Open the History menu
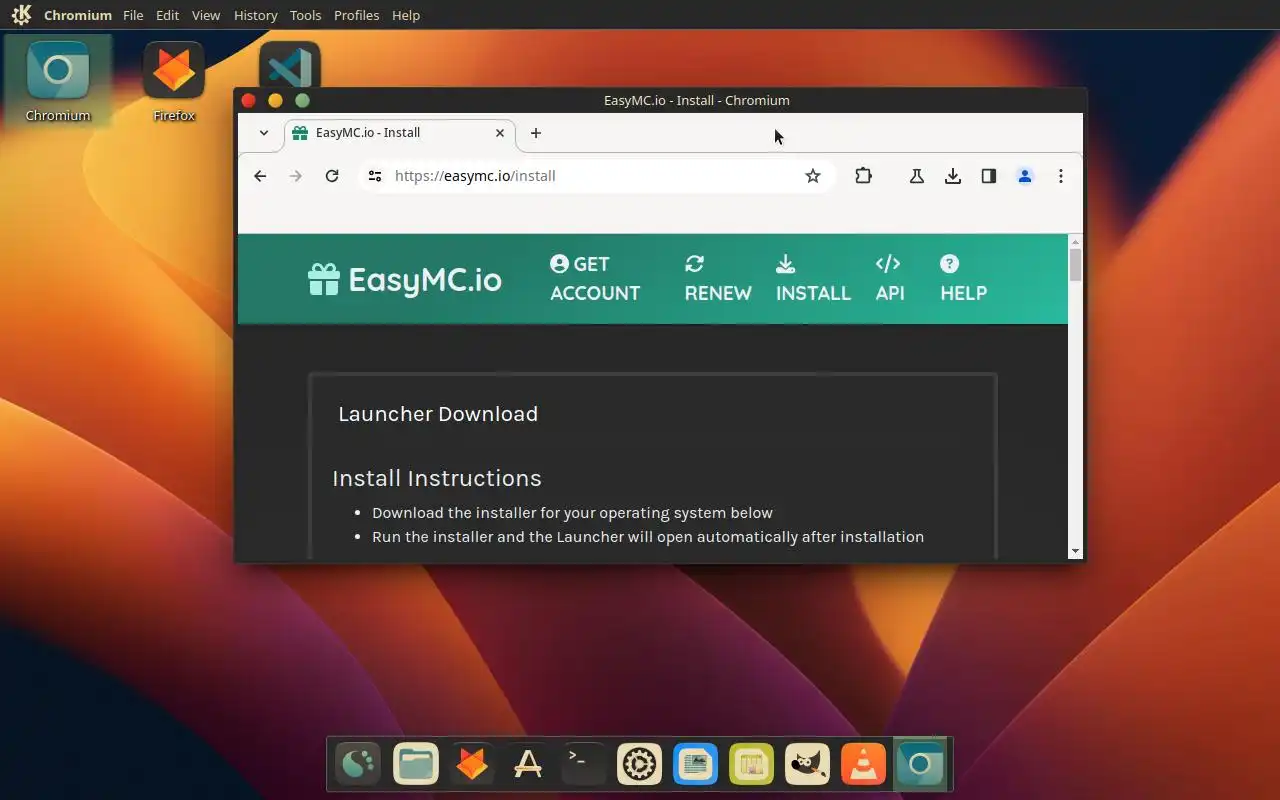1280x800 pixels. click(255, 15)
